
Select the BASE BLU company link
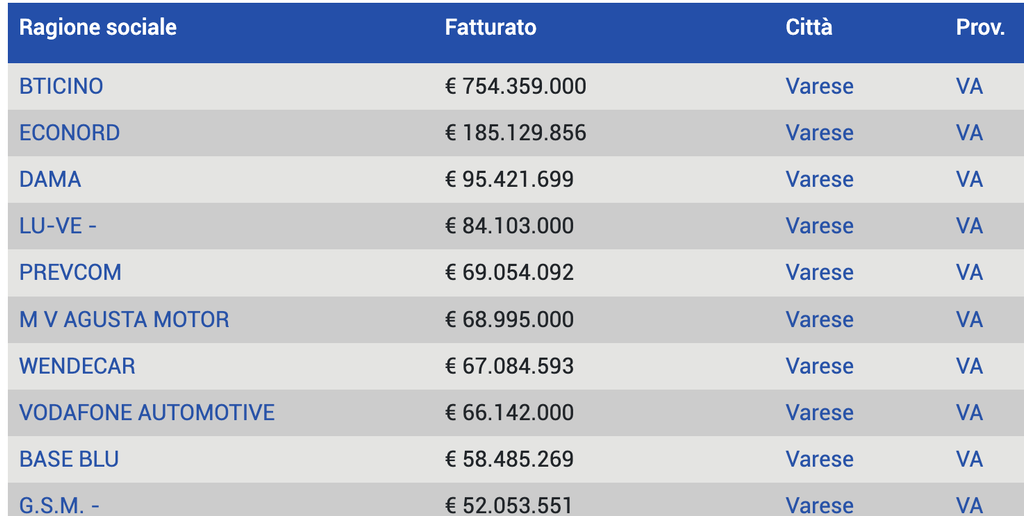[x=69, y=459]
